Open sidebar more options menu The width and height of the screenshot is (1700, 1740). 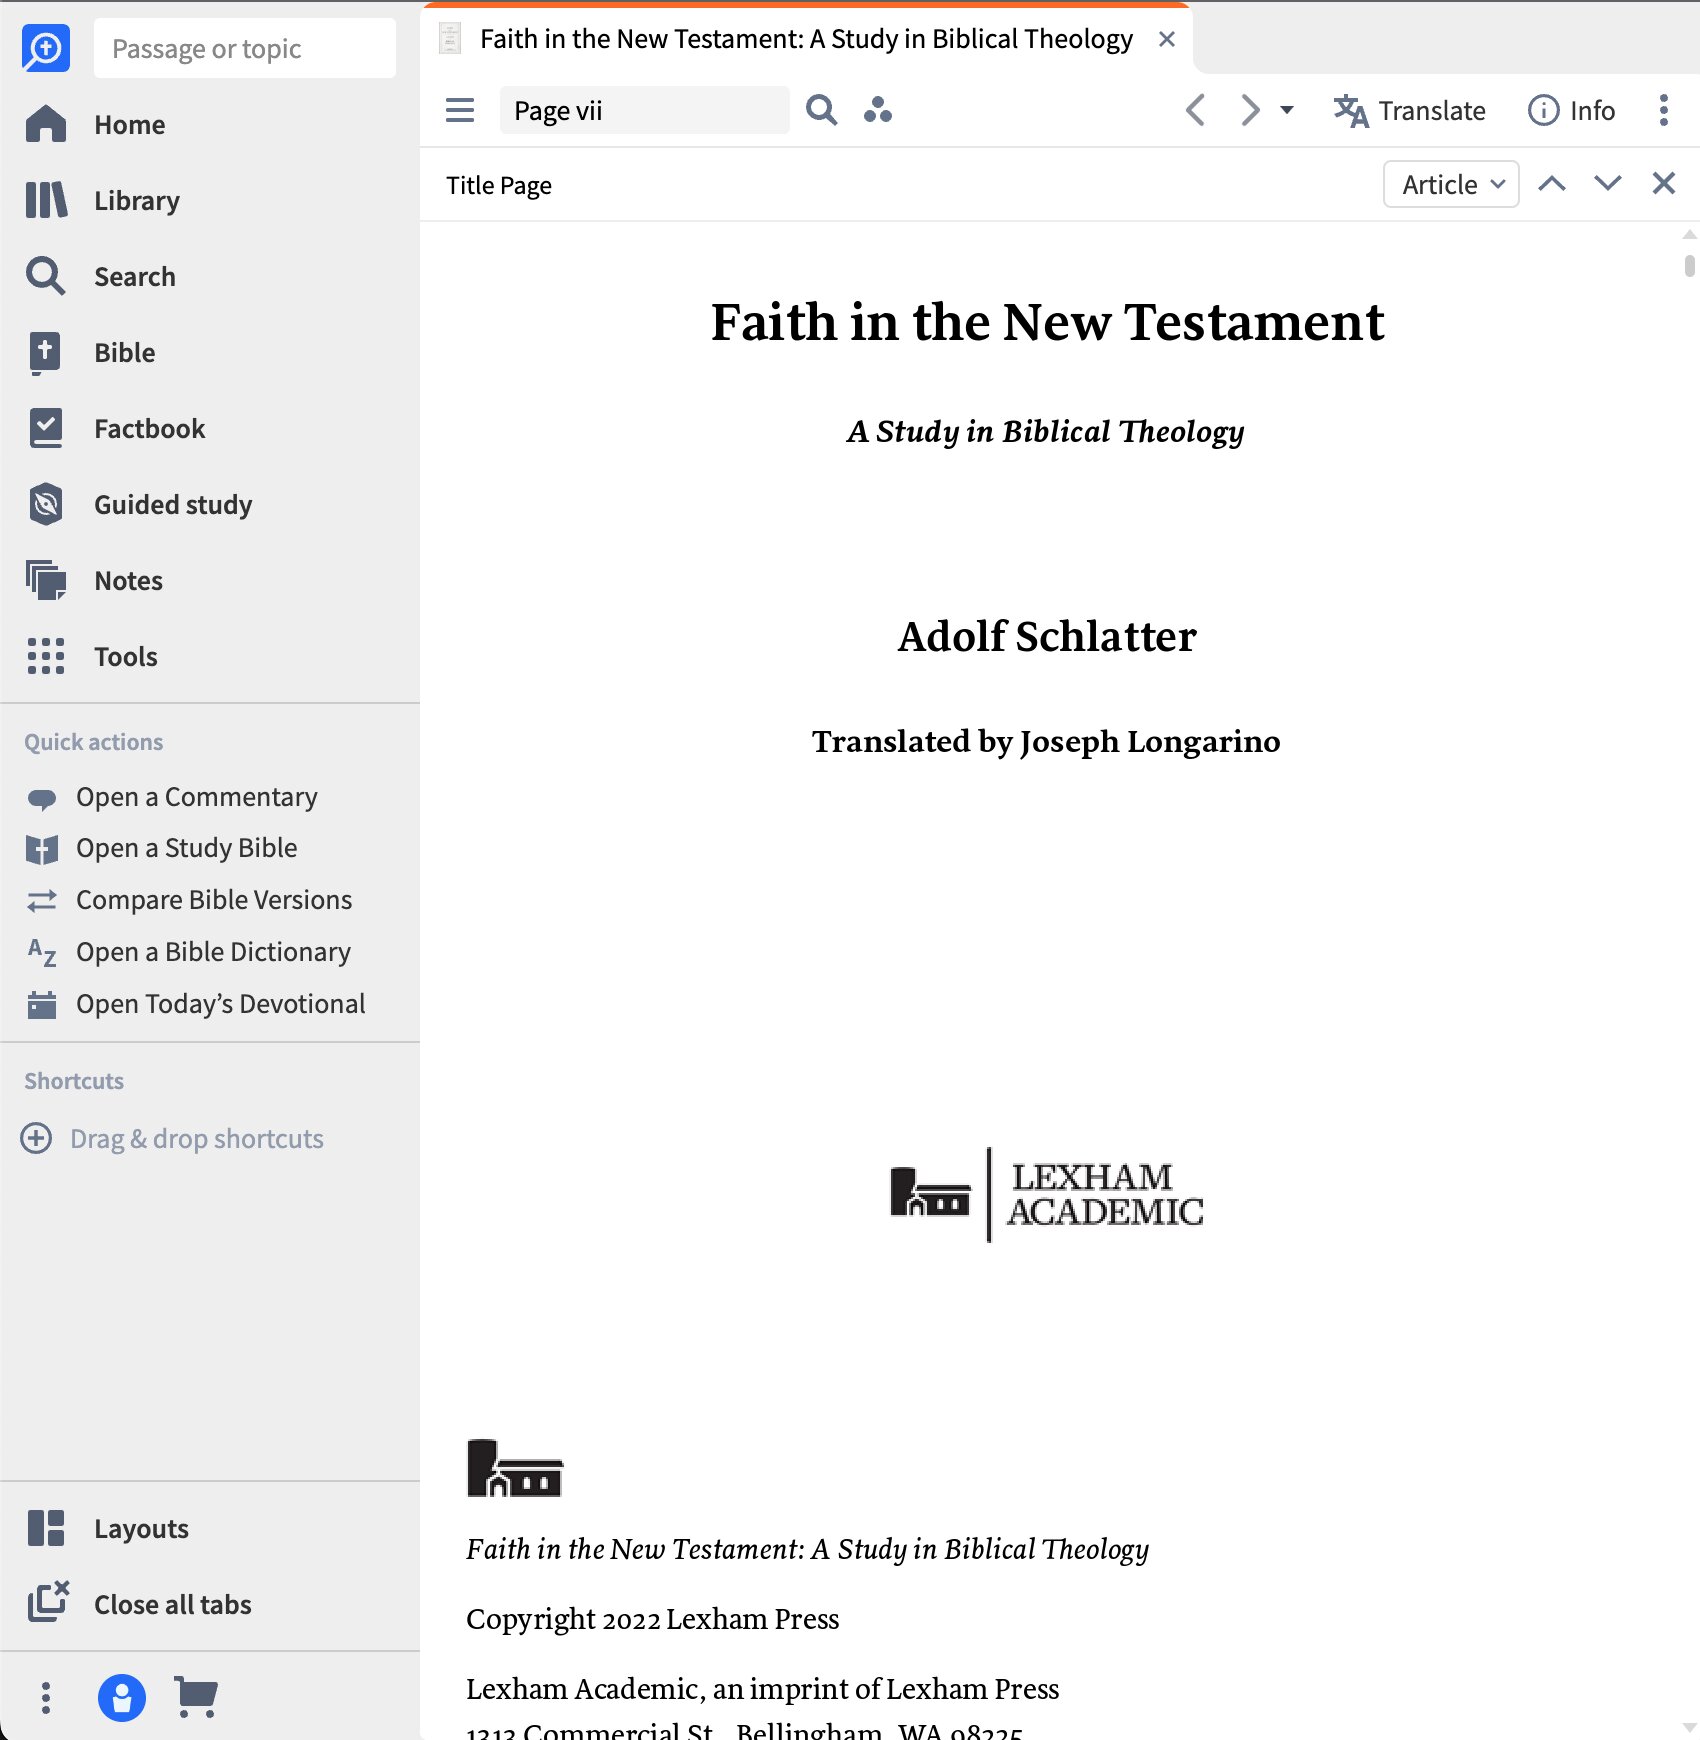coord(46,1697)
